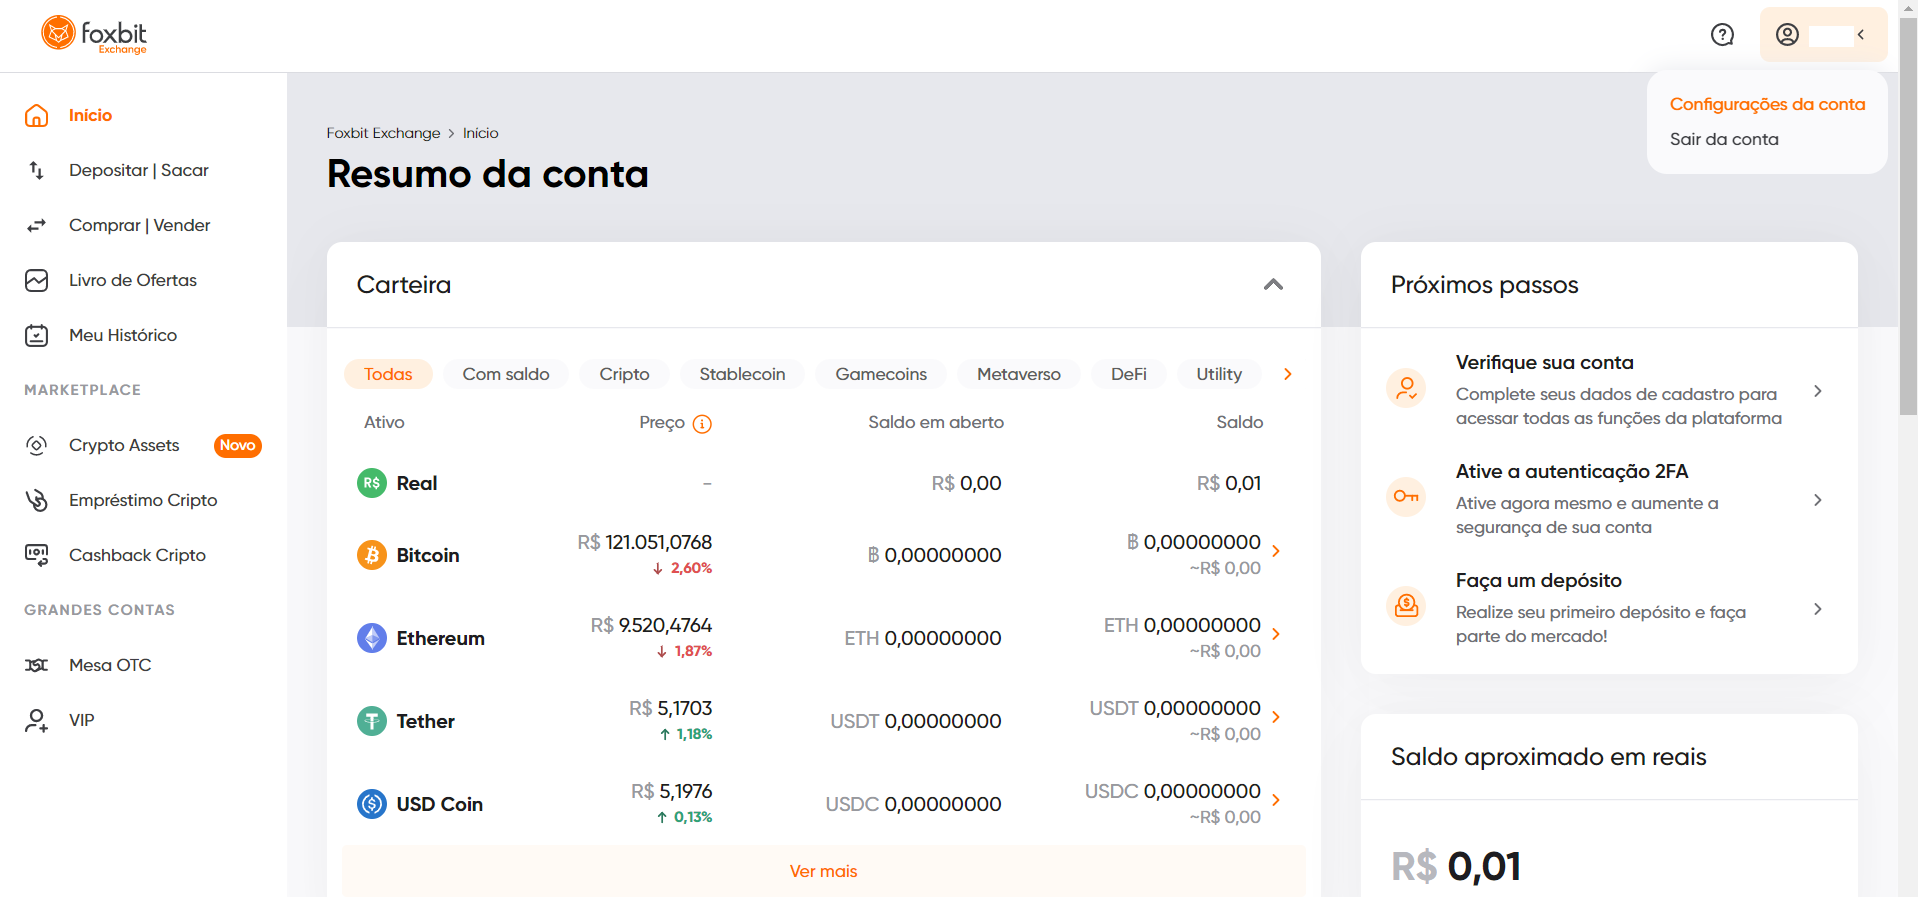Click the Livro de Ofertas chart icon
1918x897 pixels.
pos(37,280)
